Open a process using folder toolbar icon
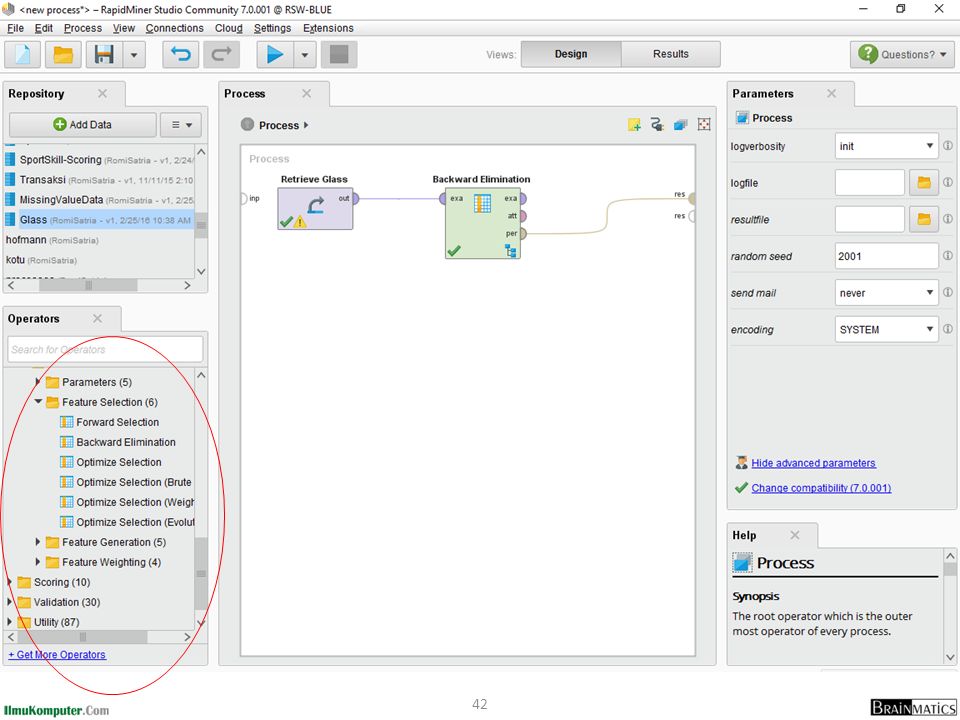Viewport: 960px width, 720px height. point(63,54)
